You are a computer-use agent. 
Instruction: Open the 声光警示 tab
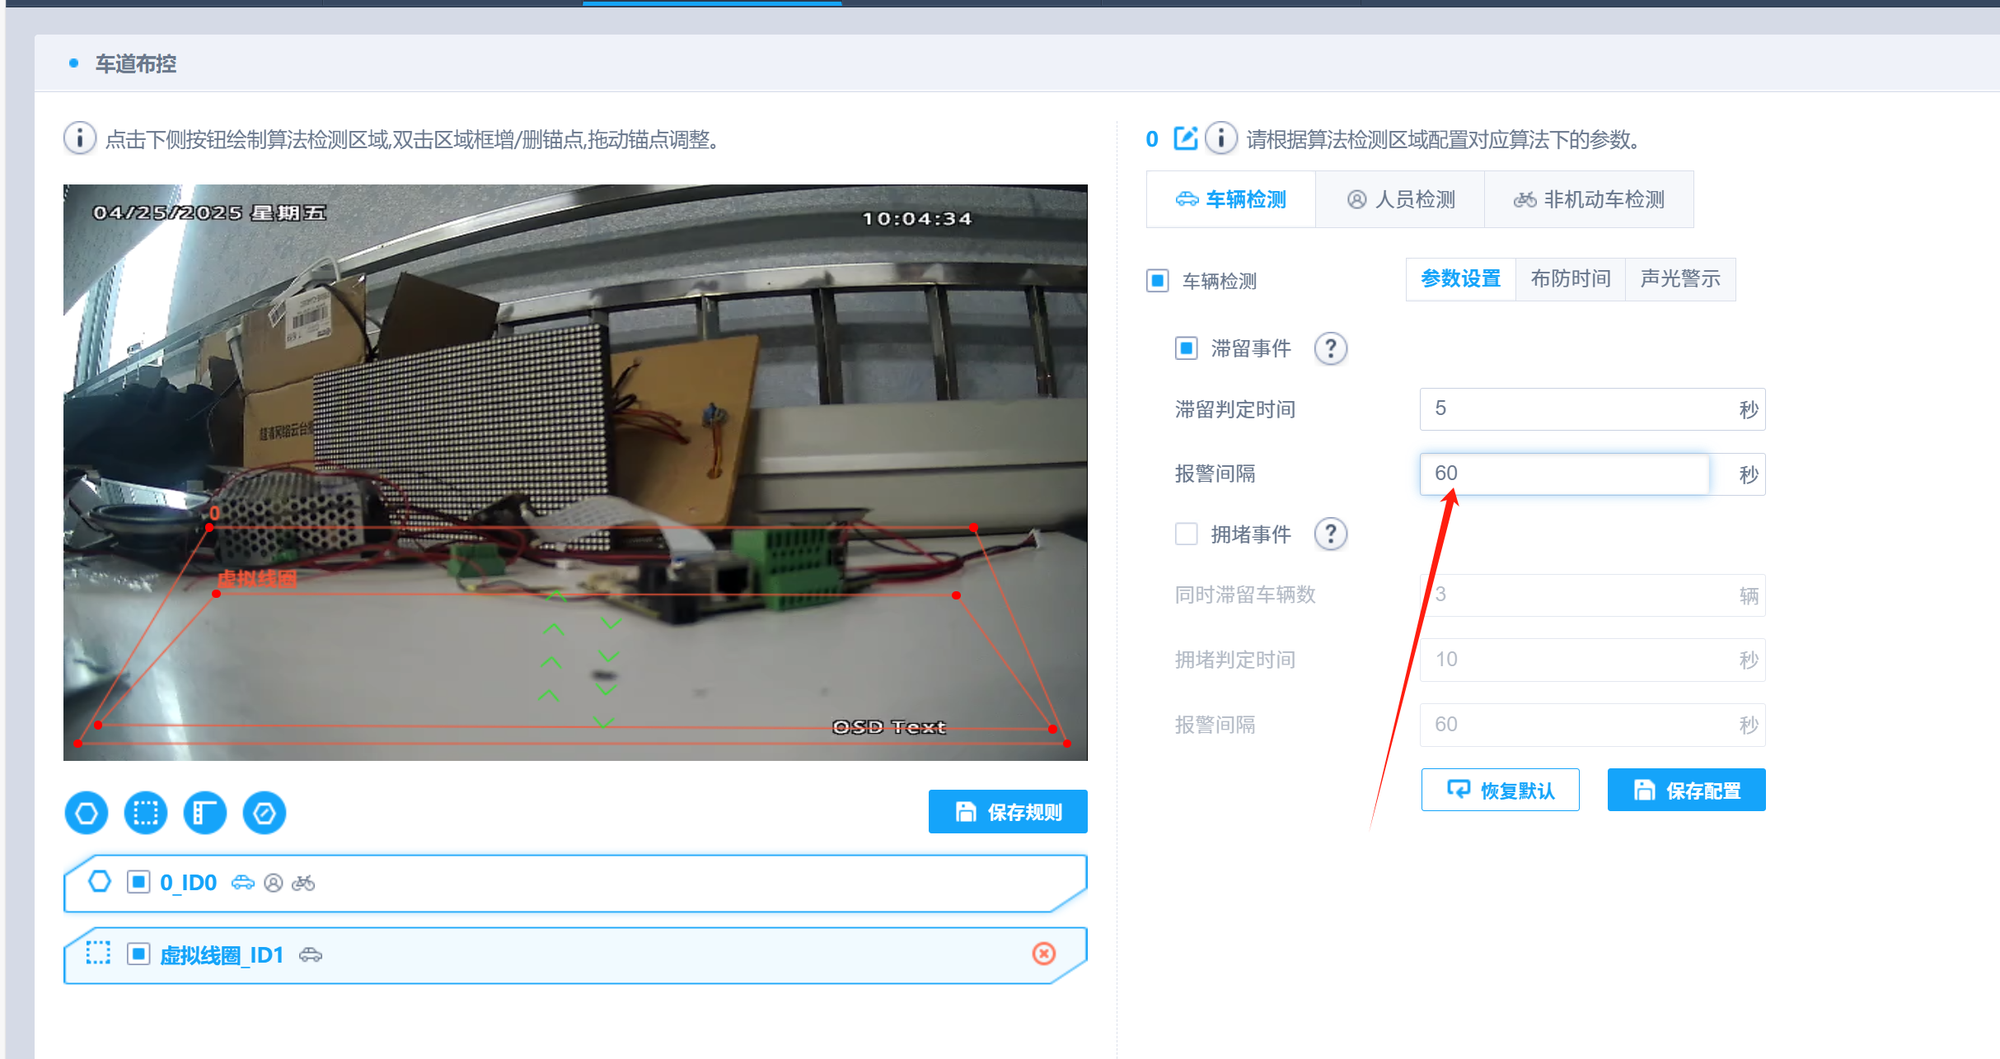pos(1681,279)
